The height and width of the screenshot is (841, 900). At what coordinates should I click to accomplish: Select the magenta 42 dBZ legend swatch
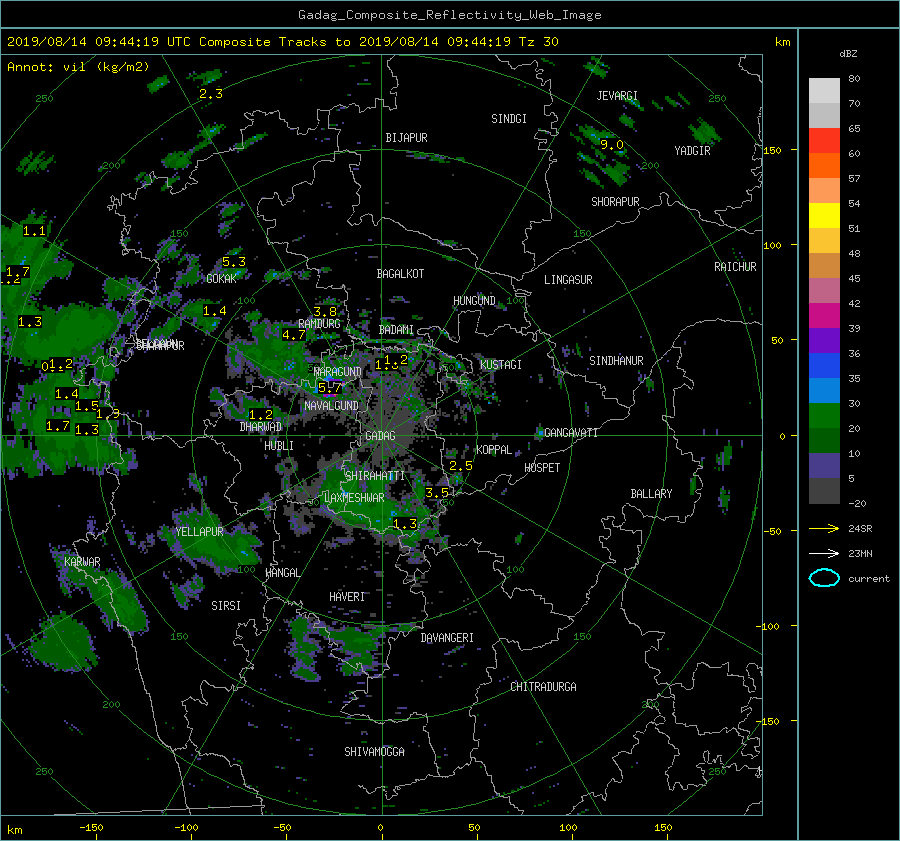tap(824, 316)
